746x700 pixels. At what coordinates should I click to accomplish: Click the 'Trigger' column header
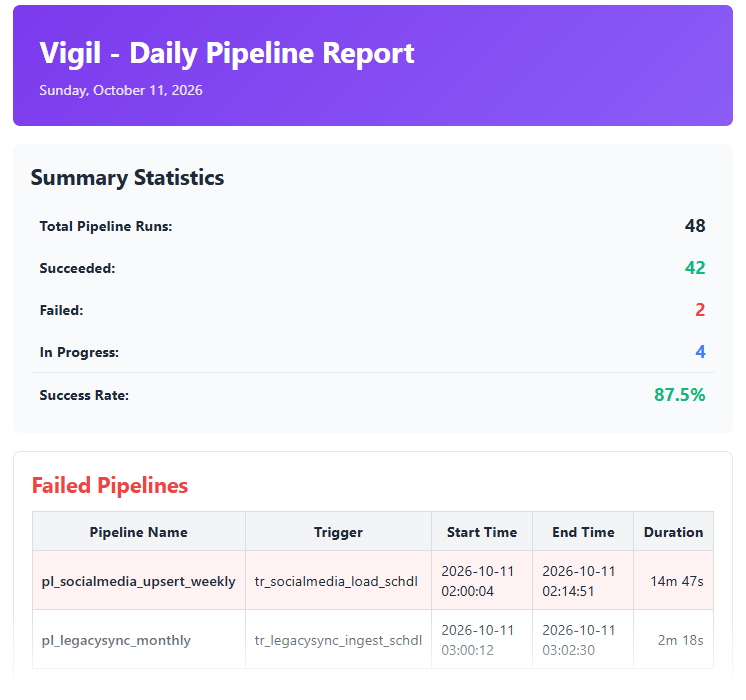coord(338,532)
